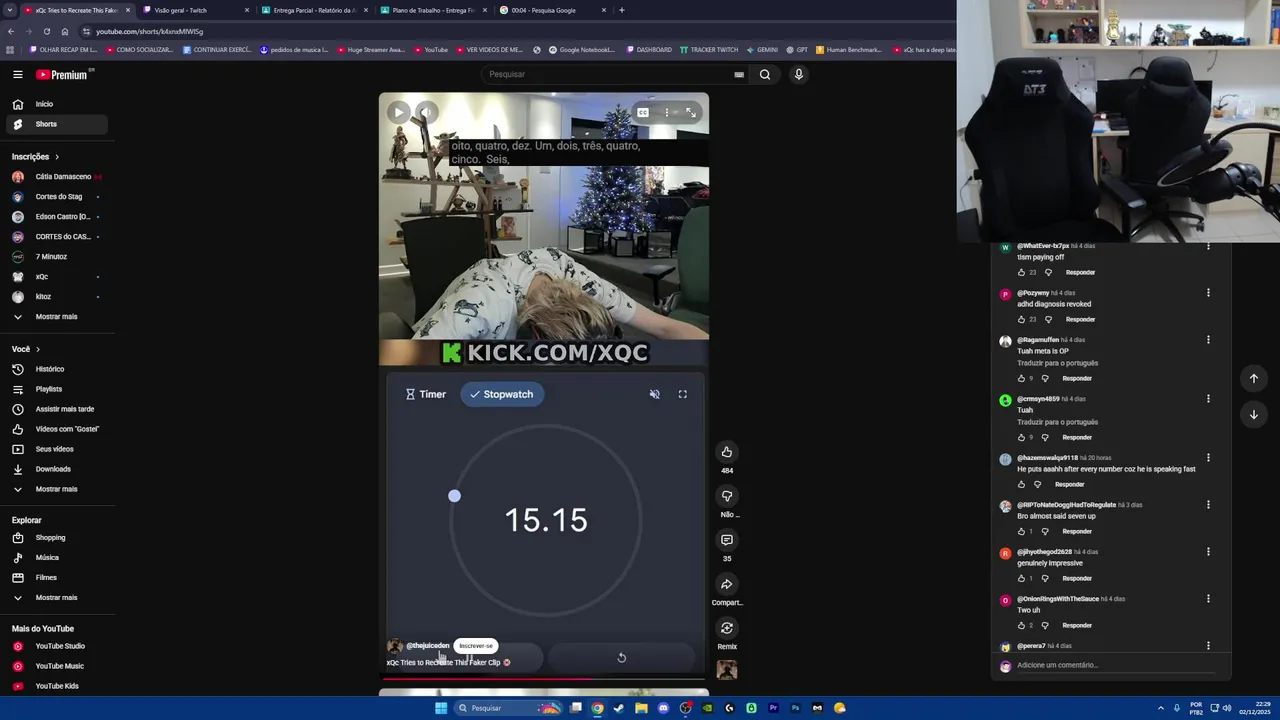The image size is (1280, 720).
Task: Open options menu for @crmsyn4859 comment
Action: pyautogui.click(x=1208, y=399)
